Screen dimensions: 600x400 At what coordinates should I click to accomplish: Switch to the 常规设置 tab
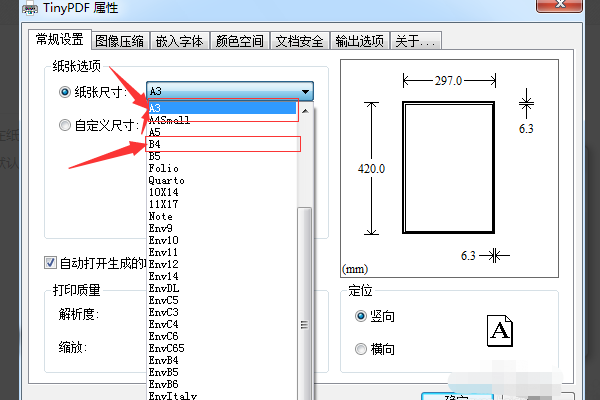click(x=60, y=39)
